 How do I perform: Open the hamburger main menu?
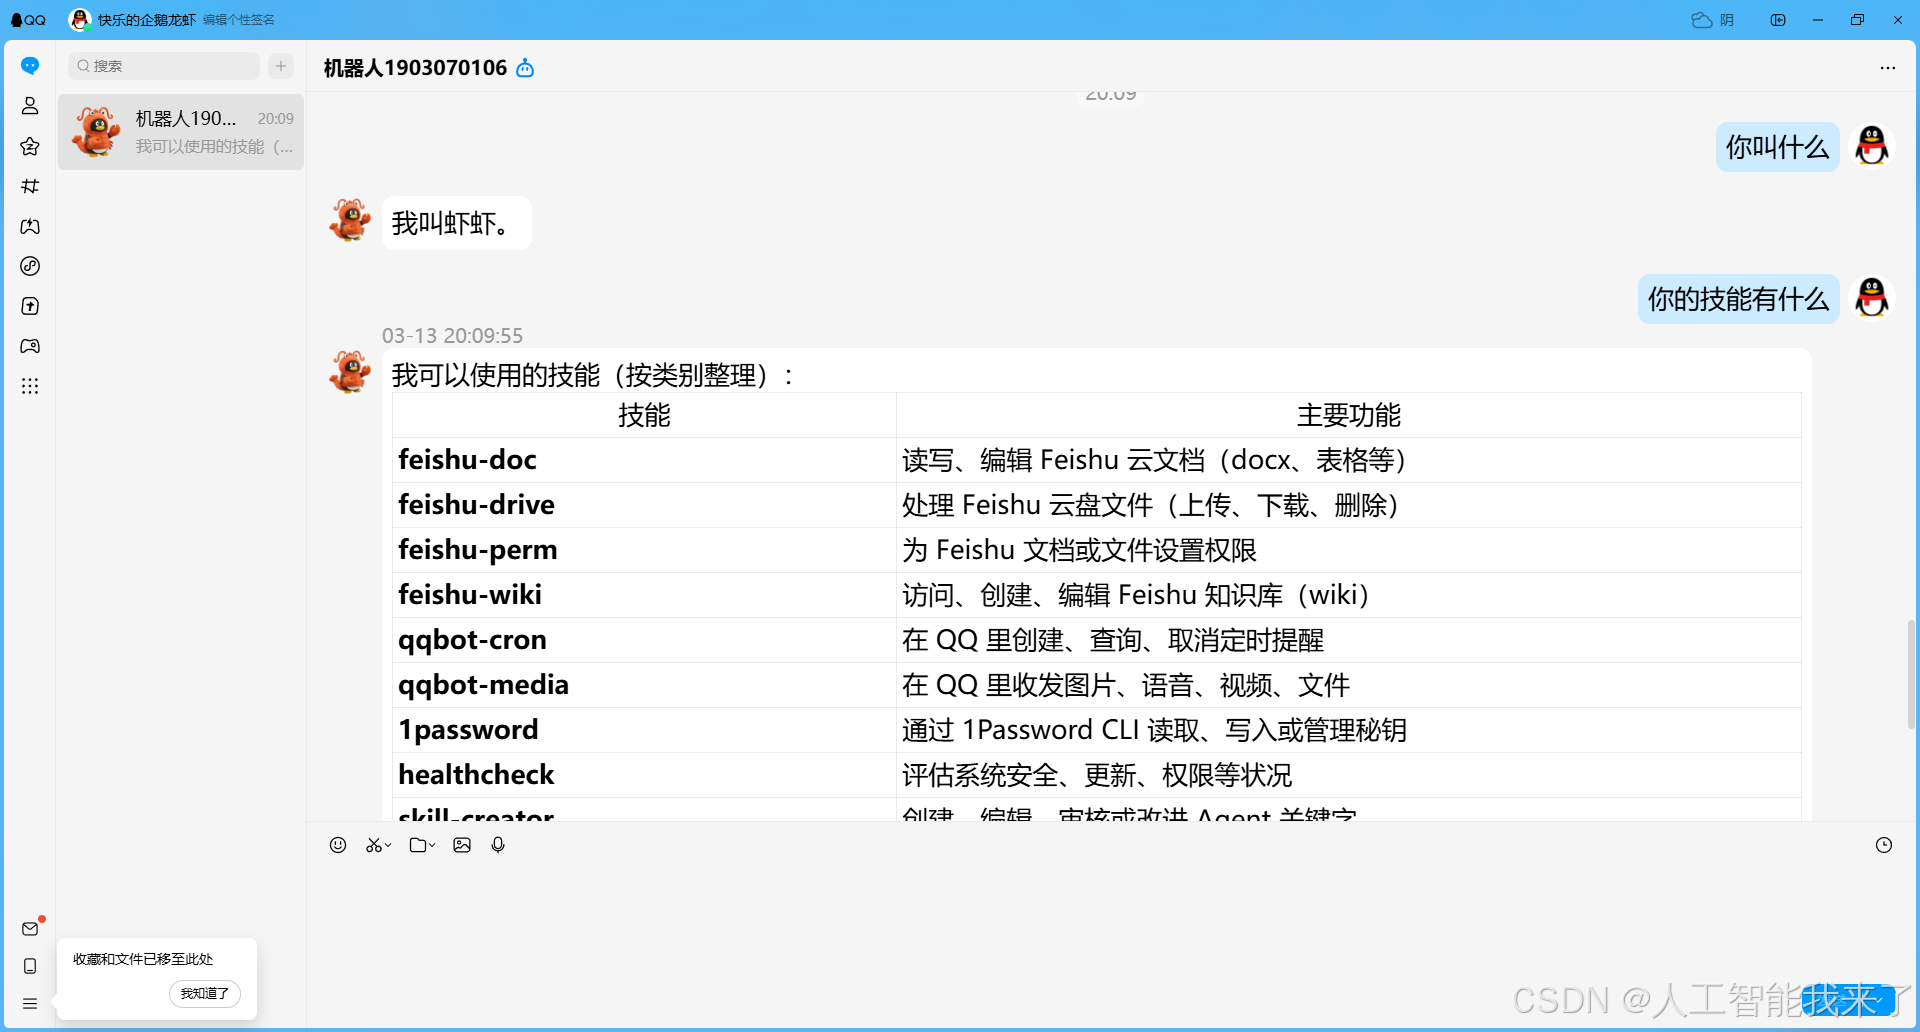[30, 1003]
